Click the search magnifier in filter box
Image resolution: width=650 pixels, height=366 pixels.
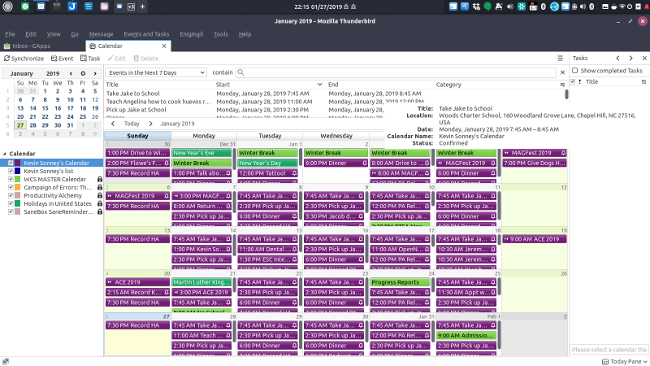(x=241, y=73)
